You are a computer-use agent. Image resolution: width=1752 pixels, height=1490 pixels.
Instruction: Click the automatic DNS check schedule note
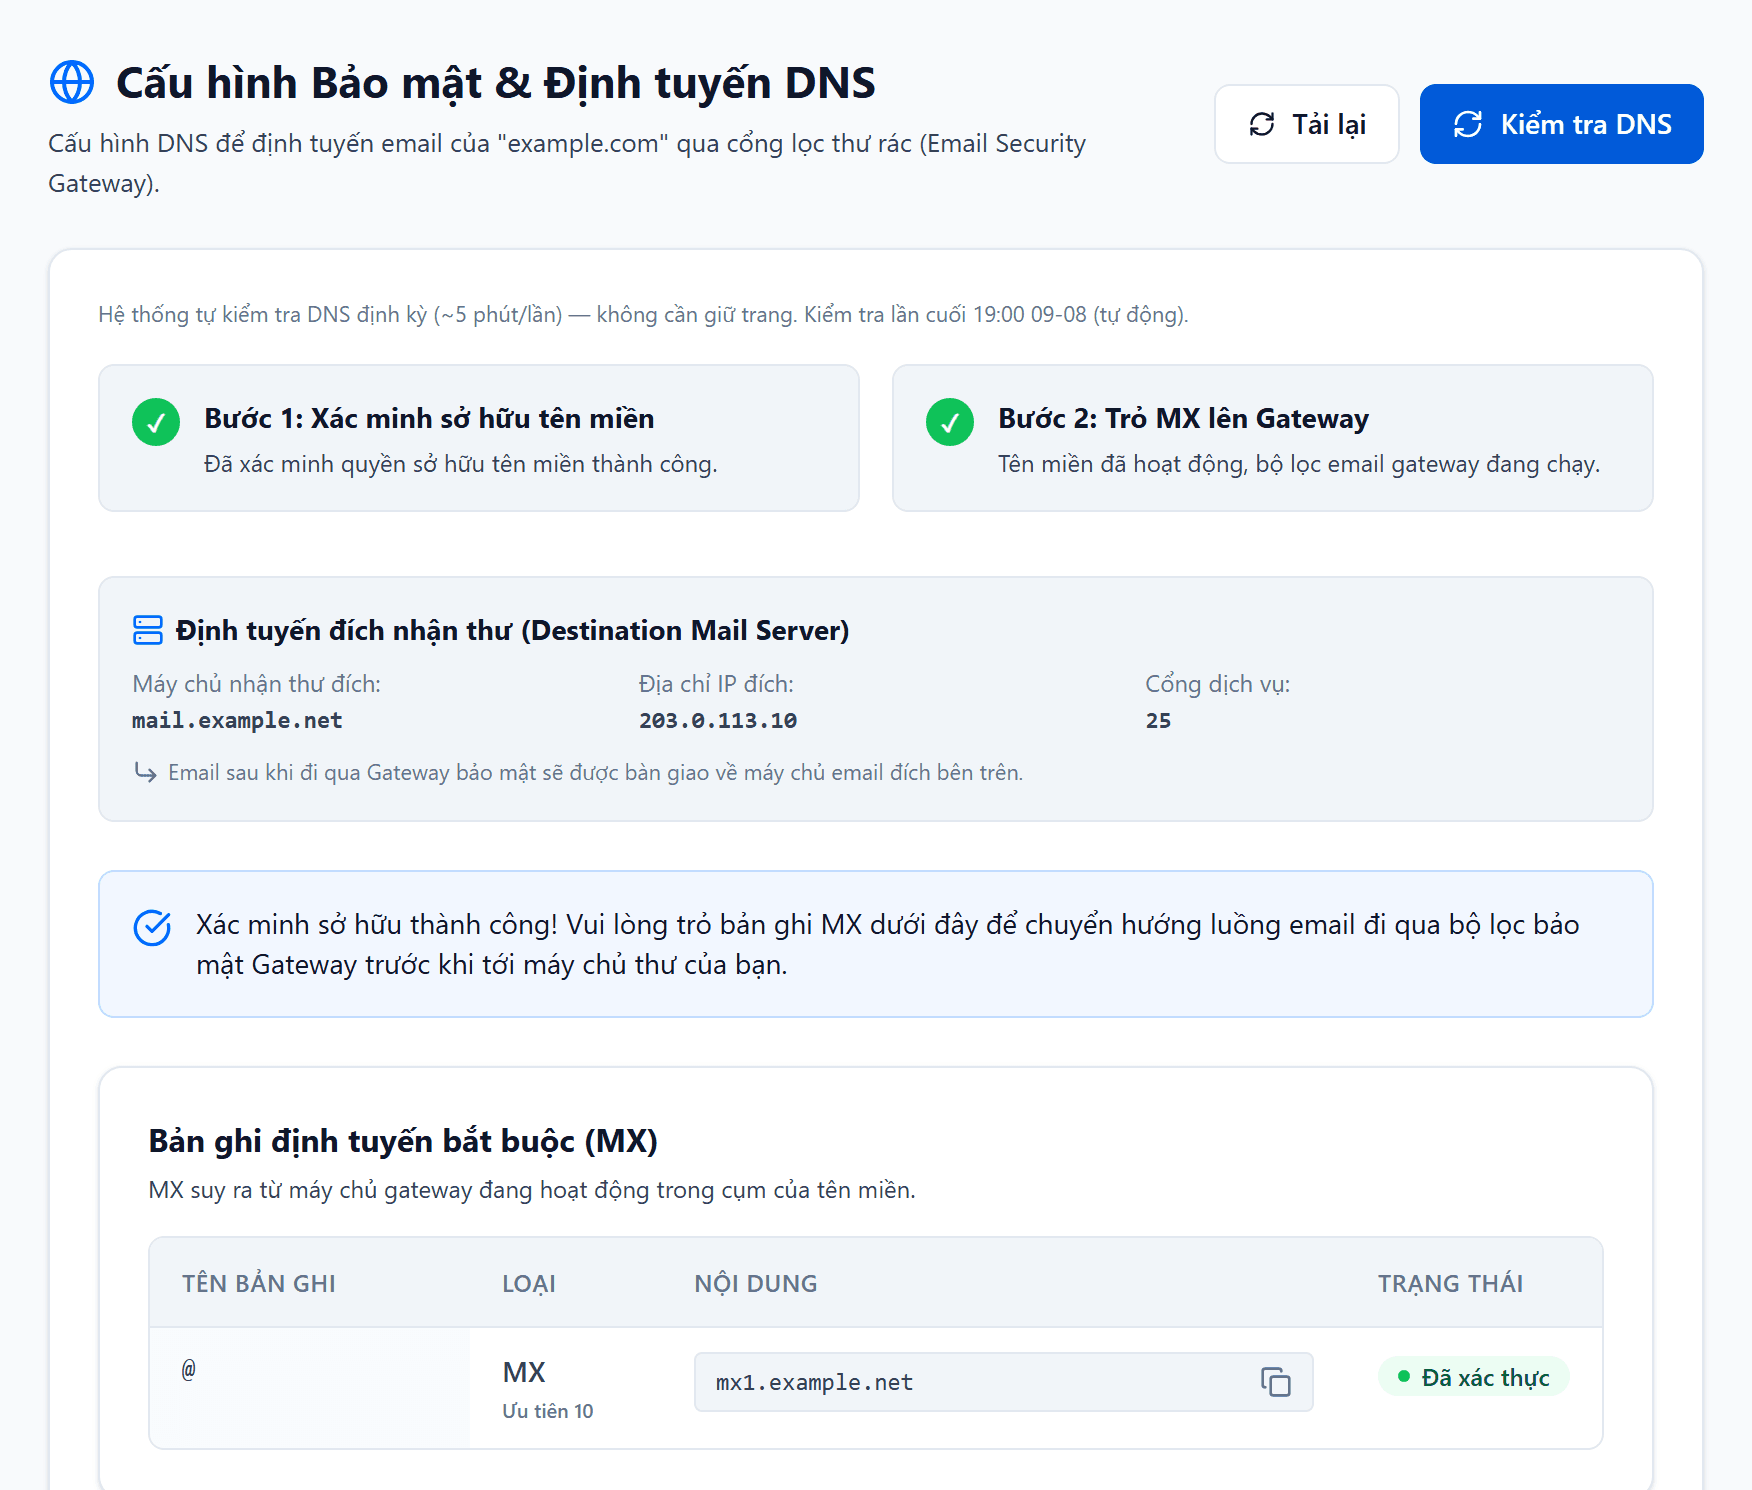point(643,314)
